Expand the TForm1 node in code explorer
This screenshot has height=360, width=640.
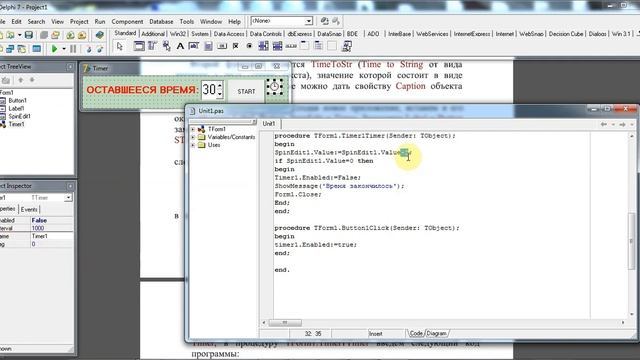(193, 129)
